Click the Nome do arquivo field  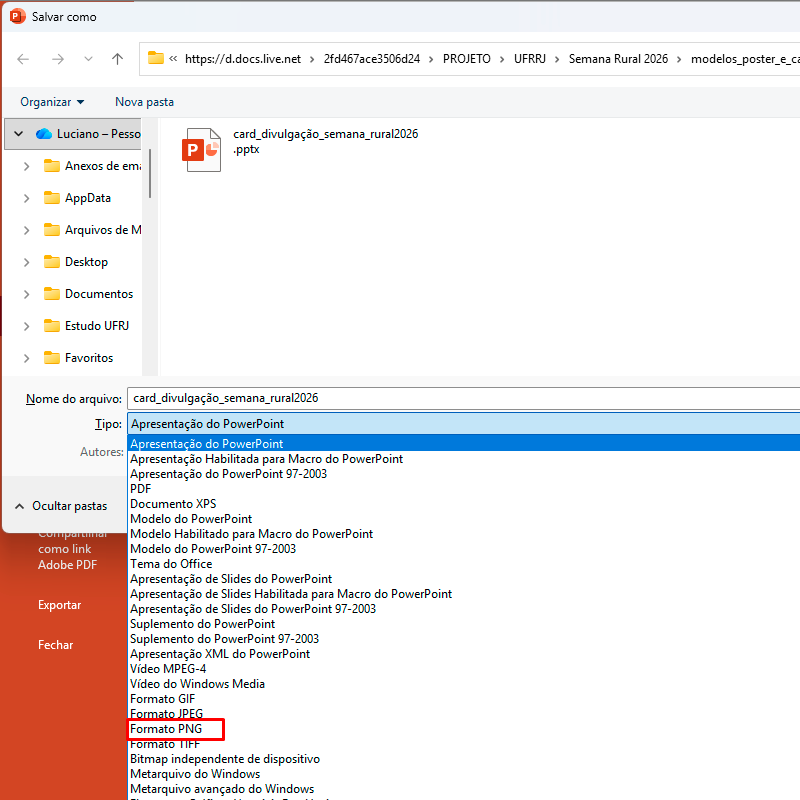[x=460, y=398]
